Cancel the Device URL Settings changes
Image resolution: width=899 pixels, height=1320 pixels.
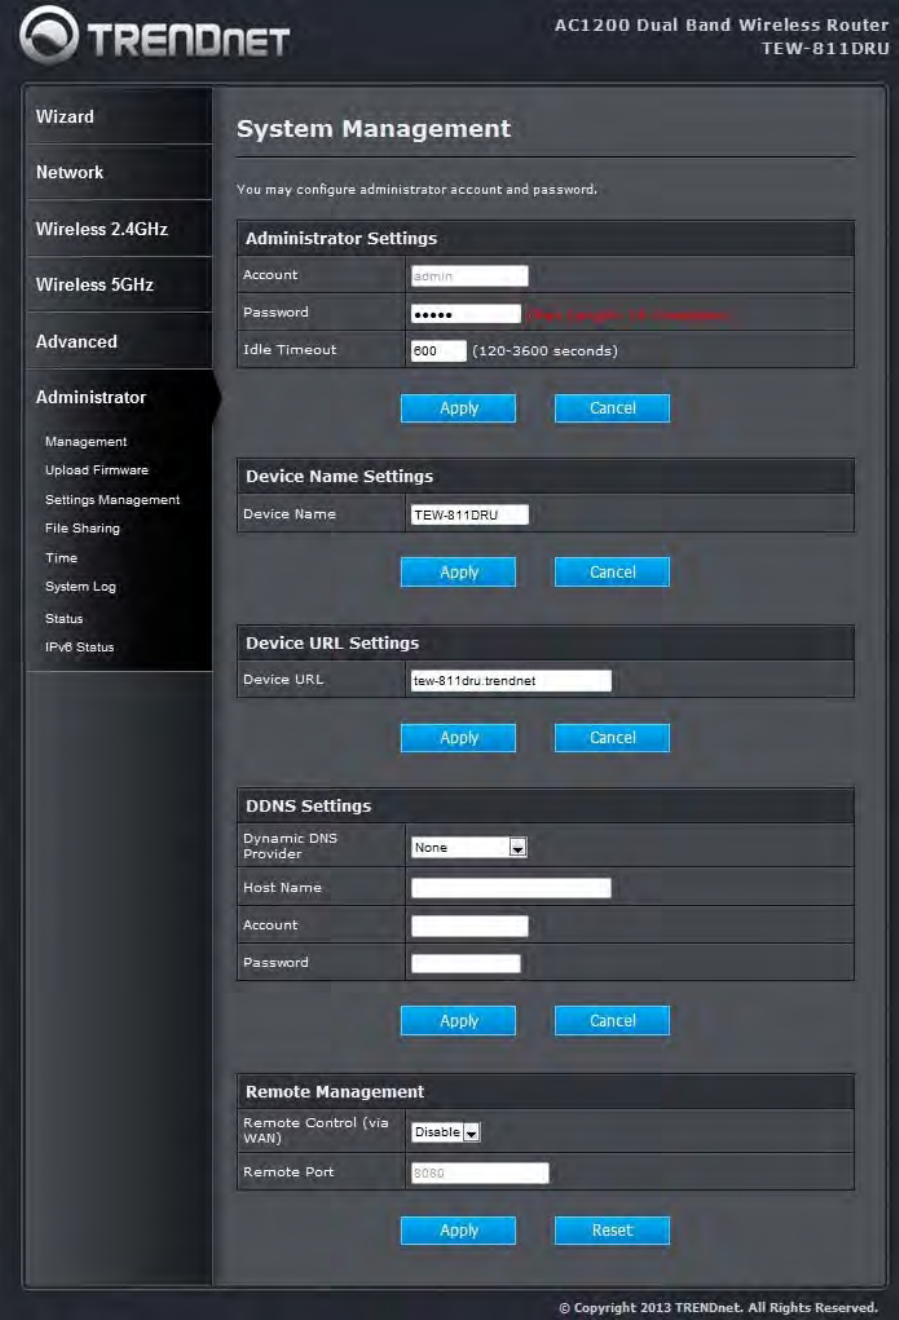(x=612, y=738)
